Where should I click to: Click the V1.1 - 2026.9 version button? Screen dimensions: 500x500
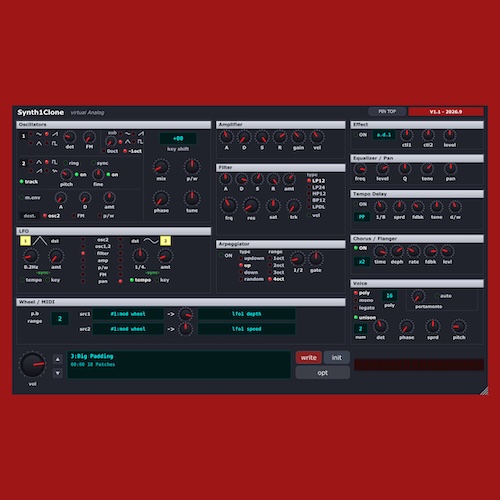(x=446, y=112)
